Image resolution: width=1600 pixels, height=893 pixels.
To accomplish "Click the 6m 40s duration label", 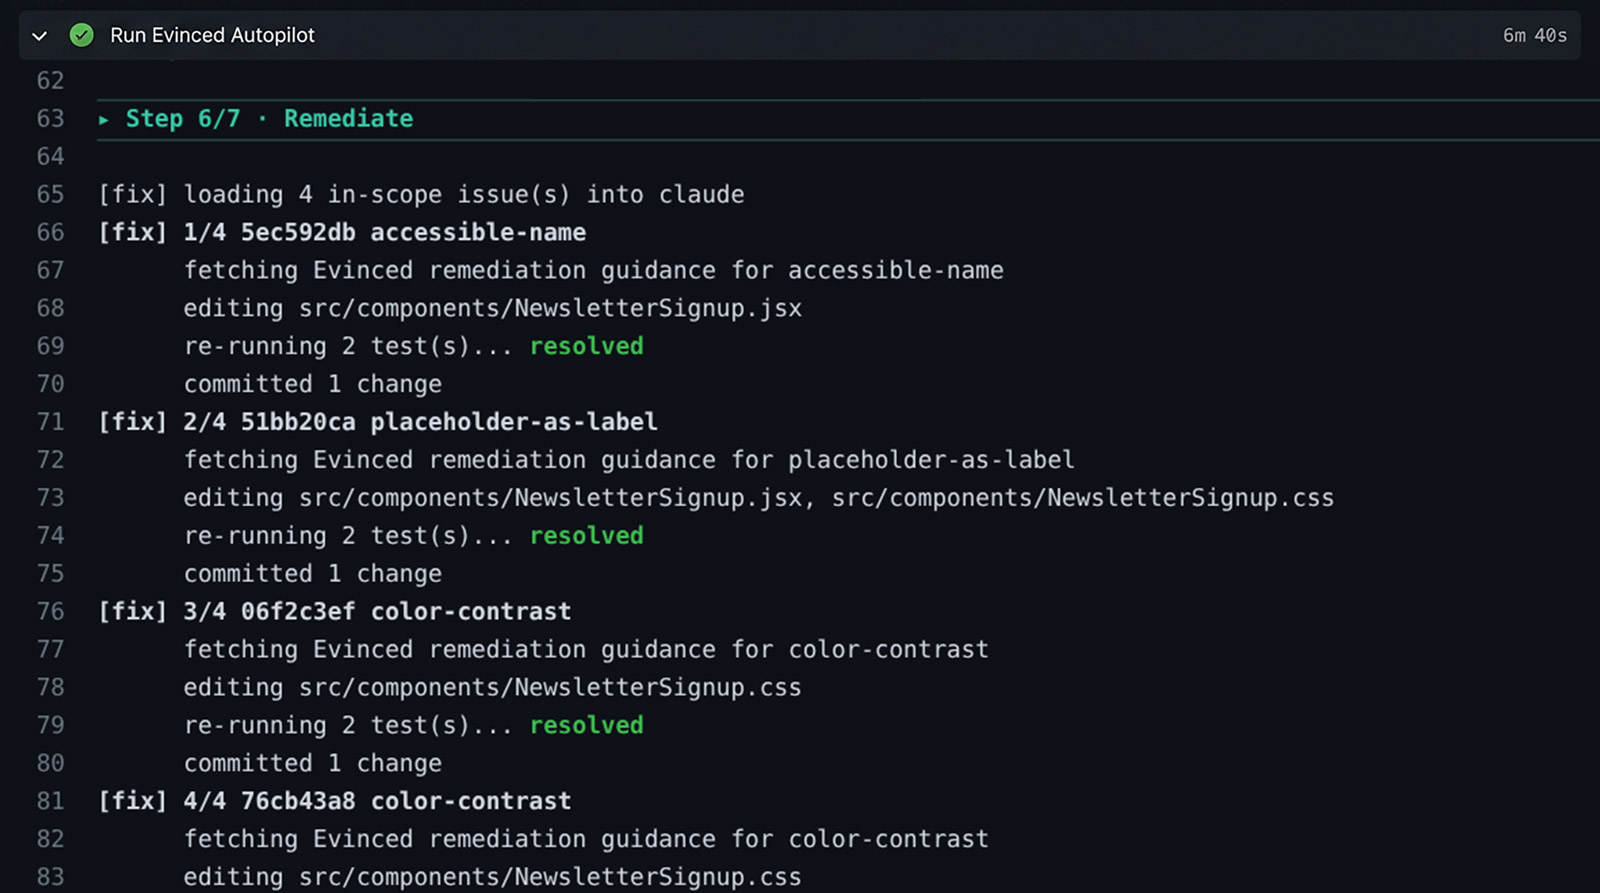I will point(1534,35).
